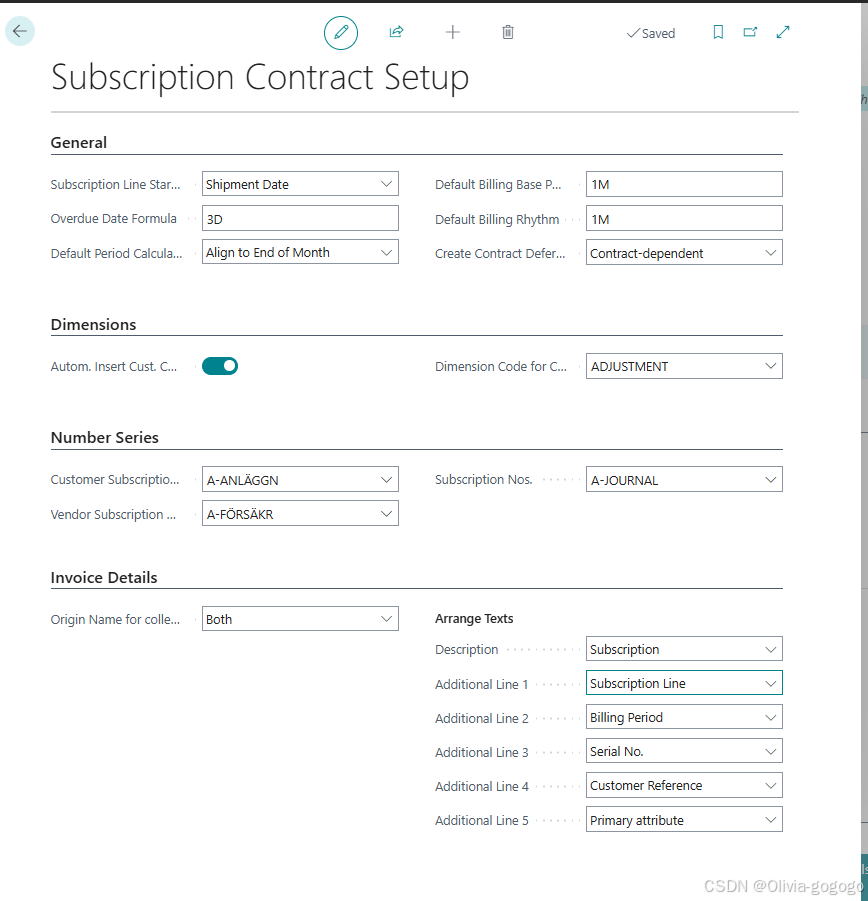868x901 pixels.
Task: Open Additional Line 3 Serial No. dropdown
Action: [770, 750]
